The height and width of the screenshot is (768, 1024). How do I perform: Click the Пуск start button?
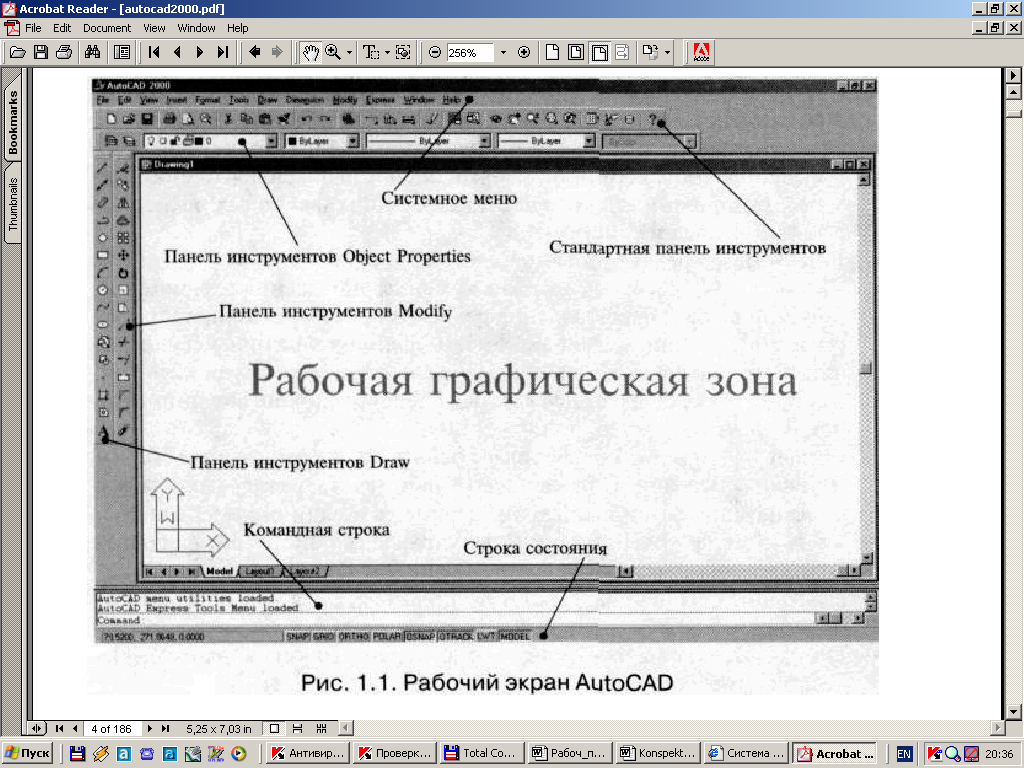click(x=27, y=754)
